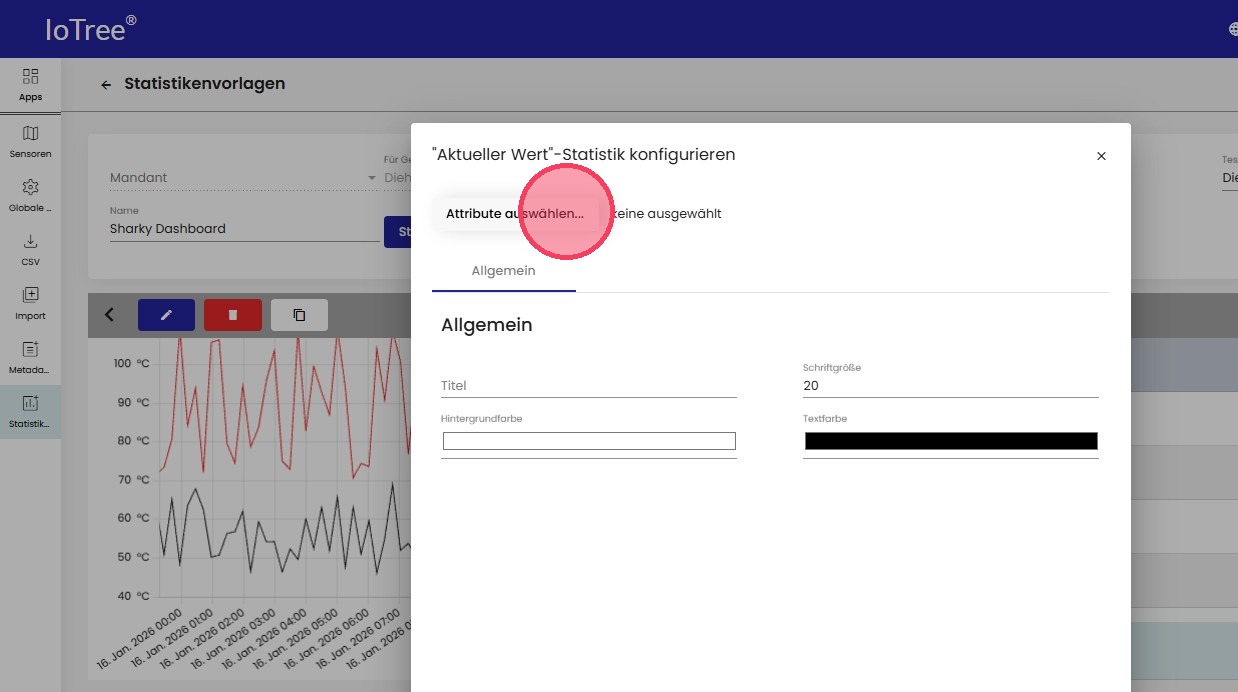The height and width of the screenshot is (692, 1238).
Task: Open Globale settings gear in sidebar
Action: (30, 195)
